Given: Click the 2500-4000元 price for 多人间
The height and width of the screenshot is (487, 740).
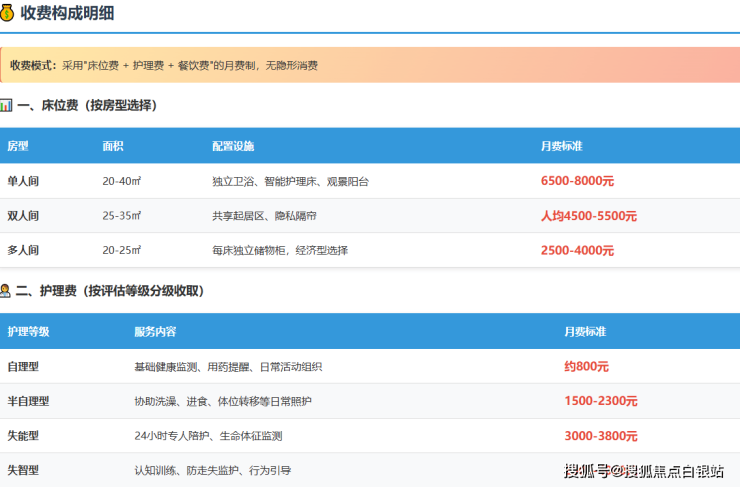Looking at the screenshot, I should click(577, 250).
